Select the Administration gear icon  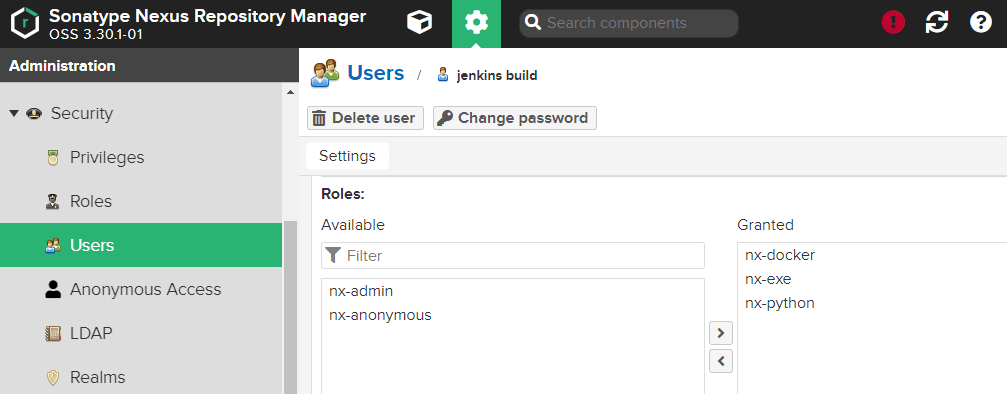click(x=476, y=23)
